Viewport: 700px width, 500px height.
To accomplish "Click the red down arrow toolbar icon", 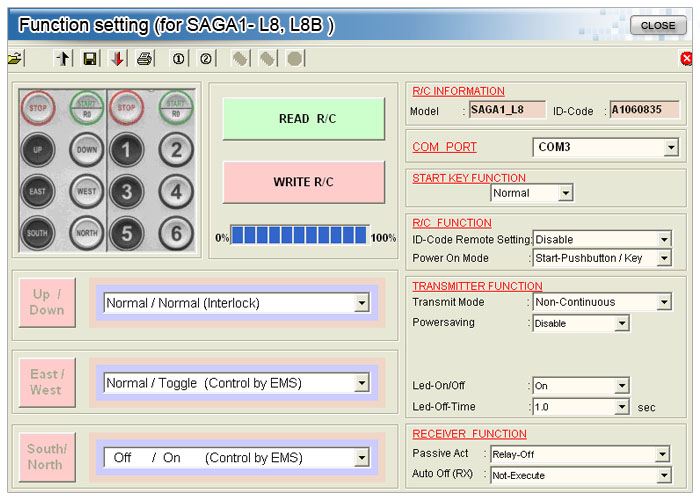I will 117,59.
